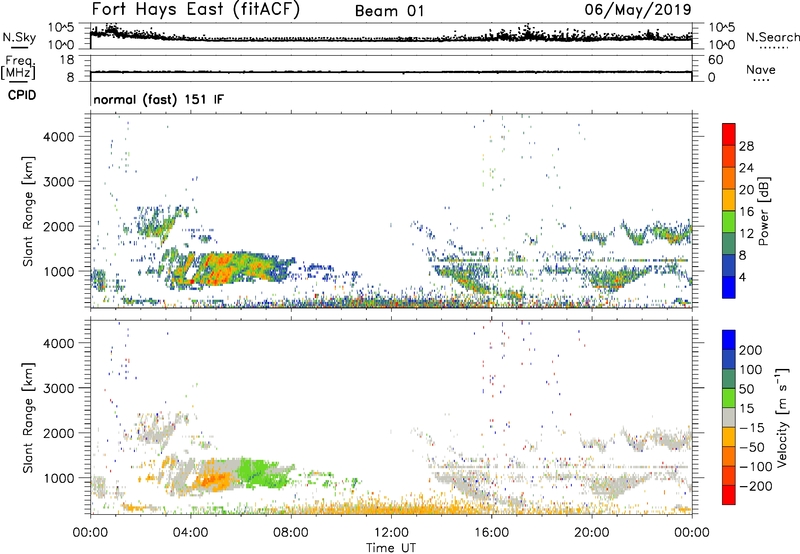
Task: Select the "N.Sky" legend label
Action: [19, 37]
